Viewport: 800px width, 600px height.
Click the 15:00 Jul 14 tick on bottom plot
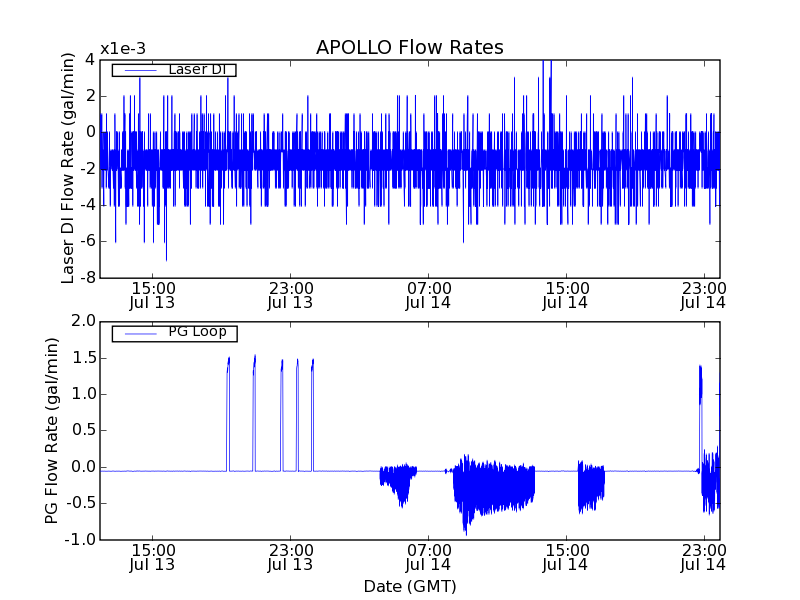(x=566, y=557)
